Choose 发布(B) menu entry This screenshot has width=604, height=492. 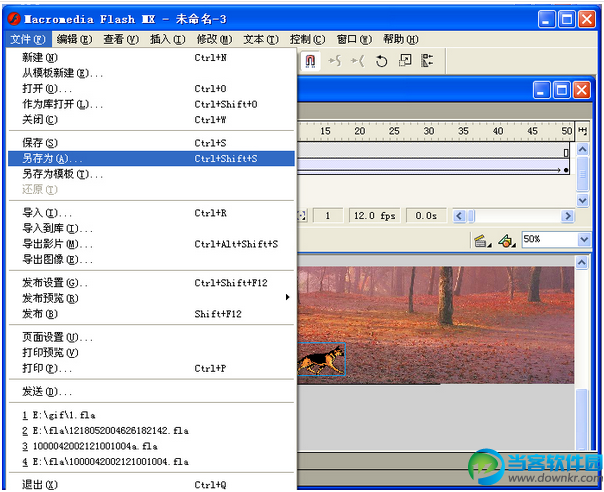tap(151, 314)
